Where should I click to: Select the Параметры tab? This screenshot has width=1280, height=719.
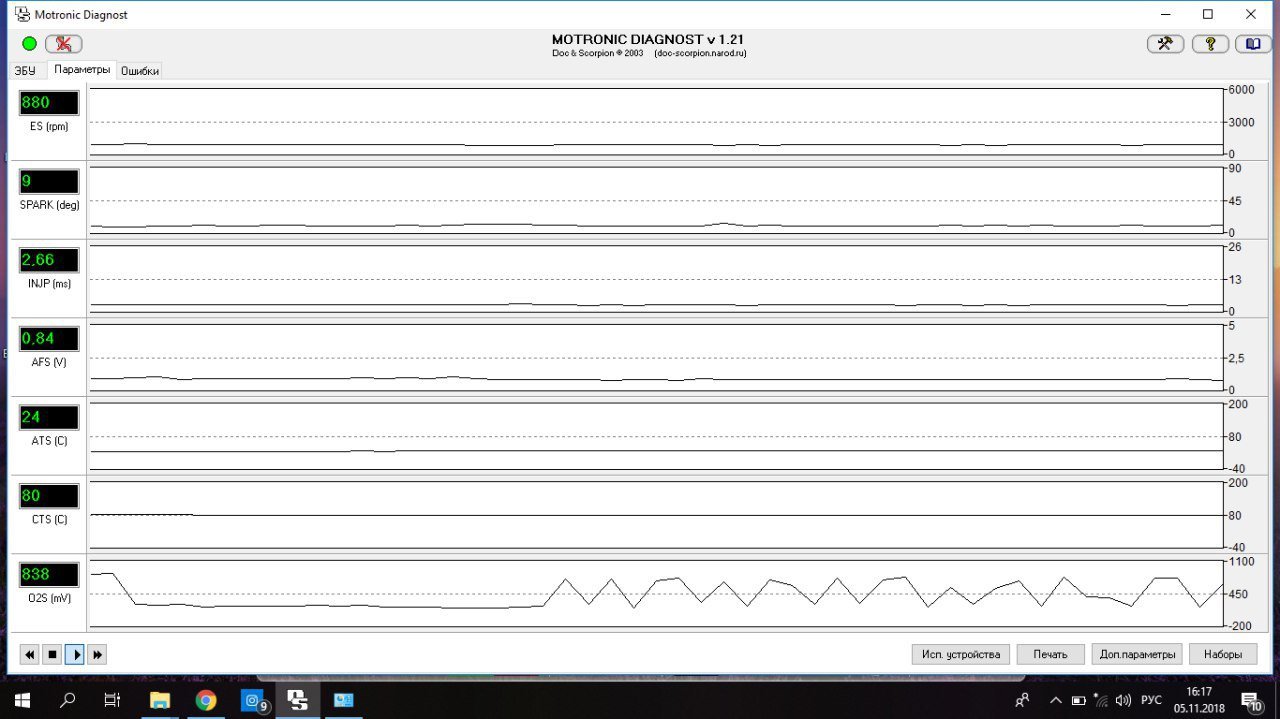tap(82, 70)
